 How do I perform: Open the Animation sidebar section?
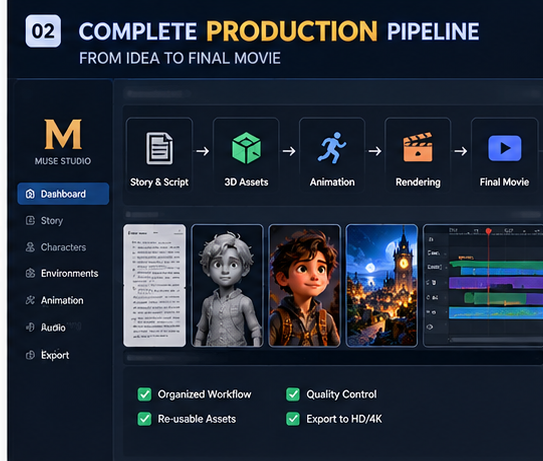pos(55,300)
